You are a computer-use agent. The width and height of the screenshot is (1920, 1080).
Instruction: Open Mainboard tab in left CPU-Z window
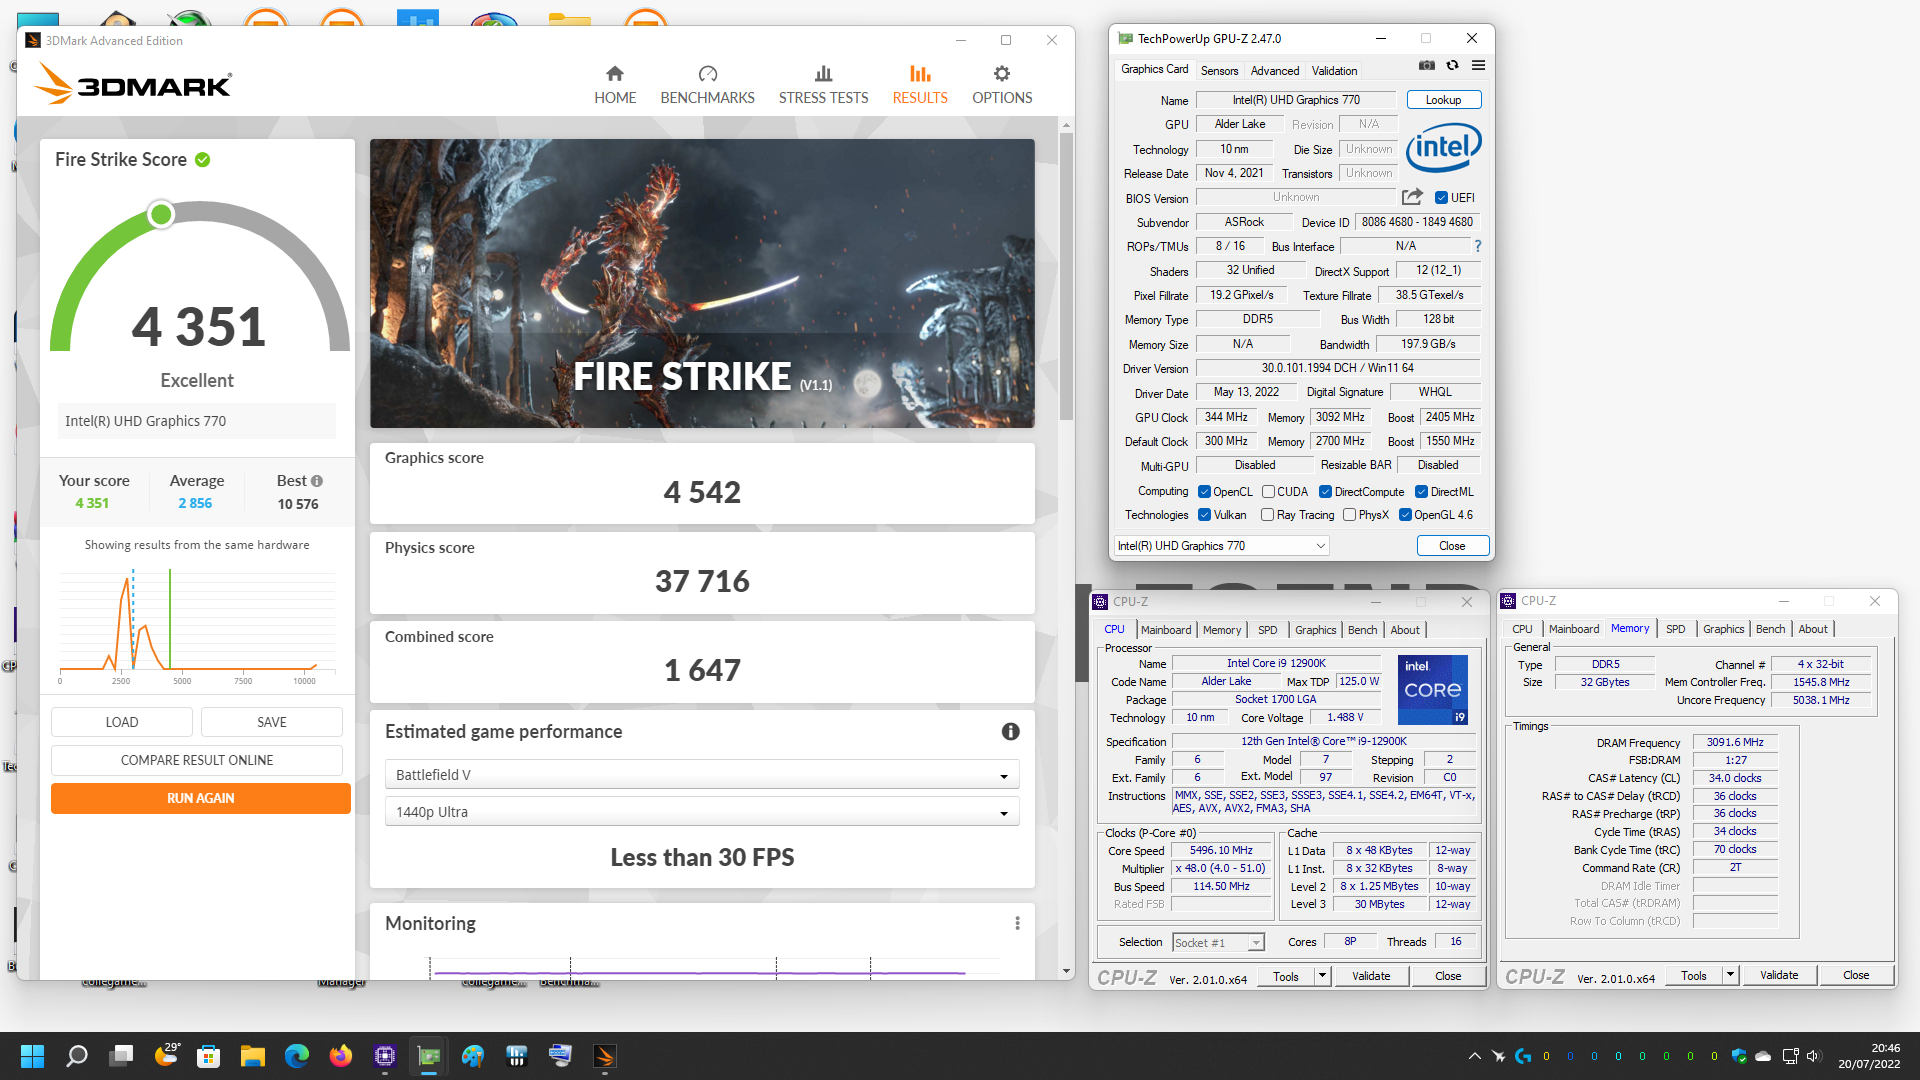click(x=1166, y=630)
